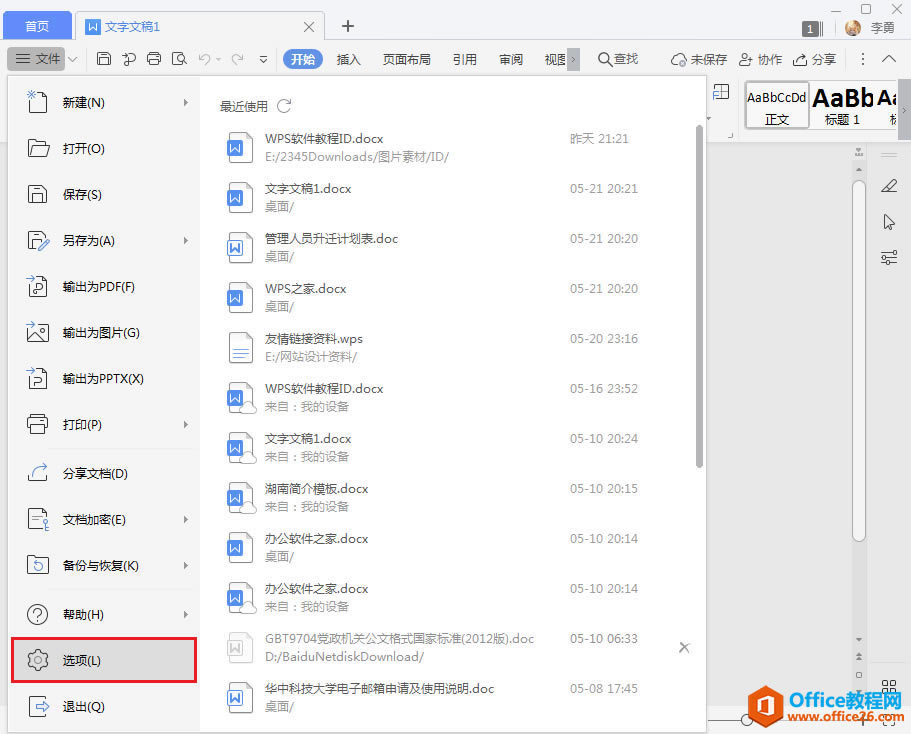Click the 协作 collaboration button
Image resolution: width=911 pixels, height=734 pixels.
(761, 59)
